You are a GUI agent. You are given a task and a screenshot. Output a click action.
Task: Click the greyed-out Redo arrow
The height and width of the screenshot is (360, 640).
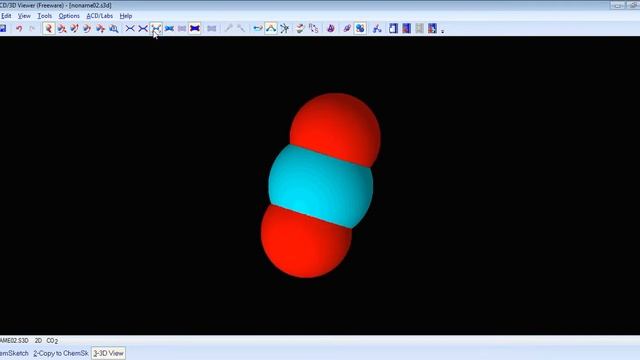(x=32, y=28)
